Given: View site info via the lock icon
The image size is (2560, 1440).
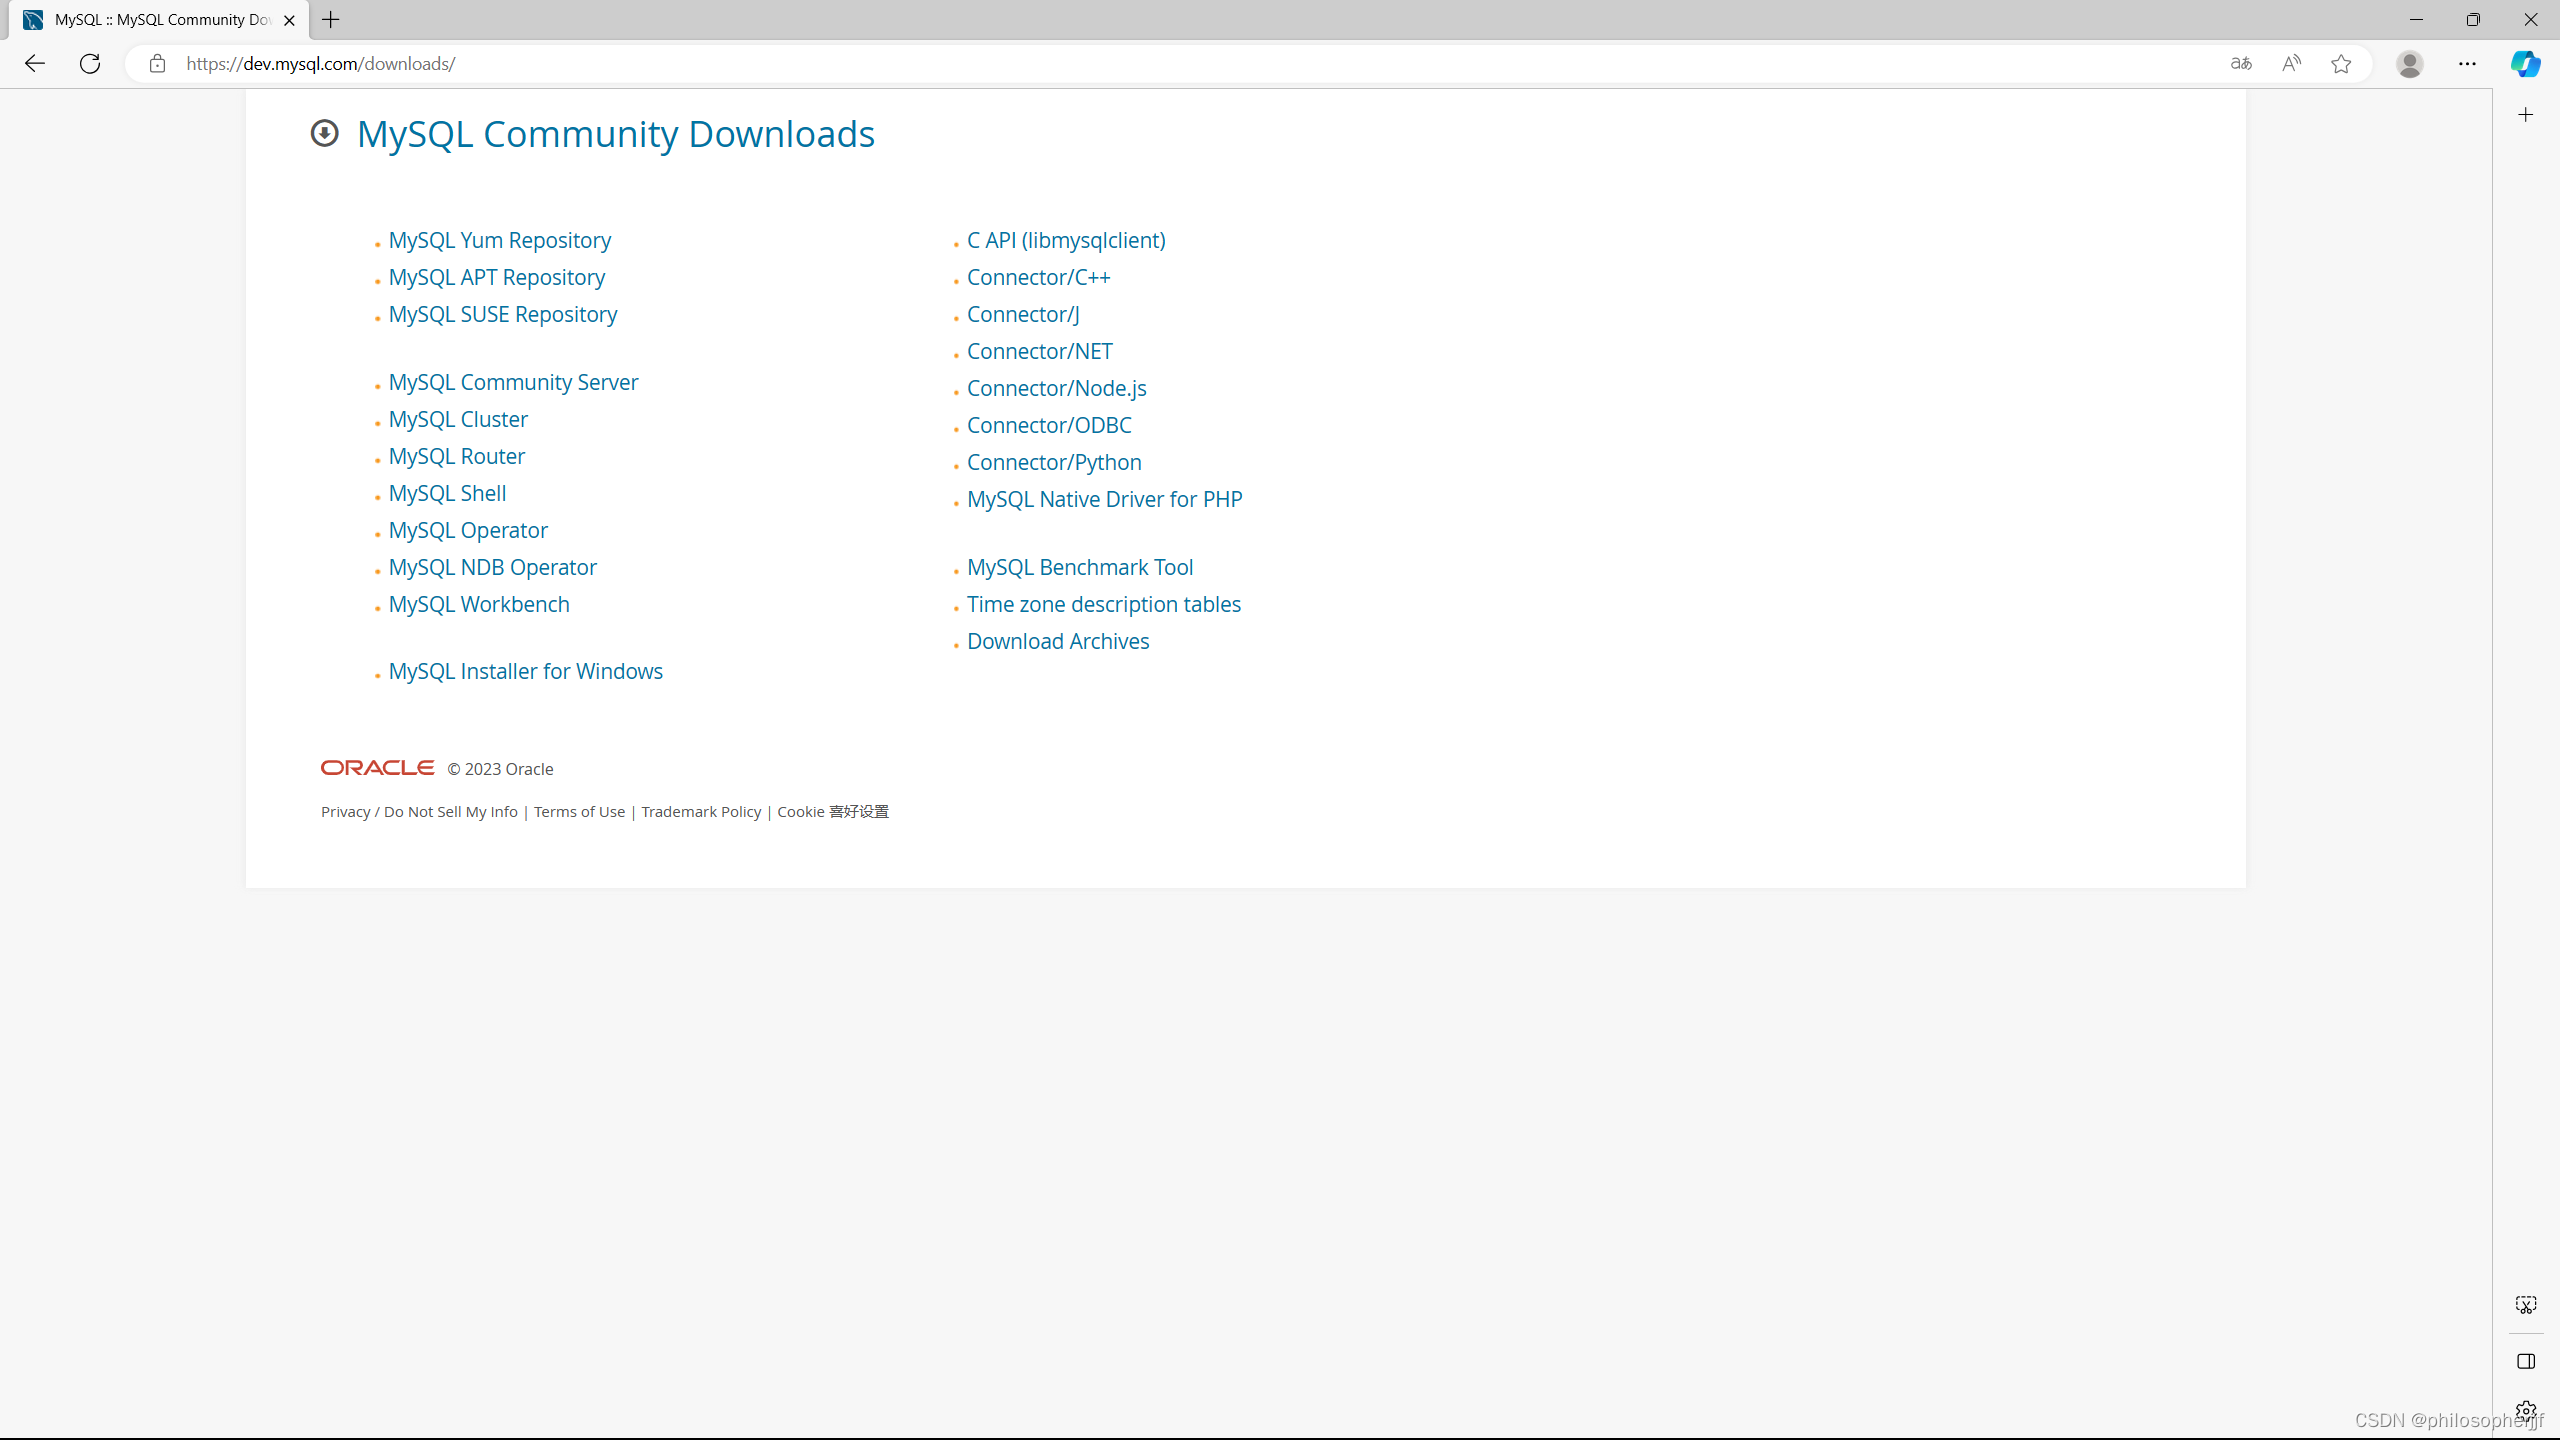Looking at the screenshot, I should pyautogui.click(x=157, y=64).
